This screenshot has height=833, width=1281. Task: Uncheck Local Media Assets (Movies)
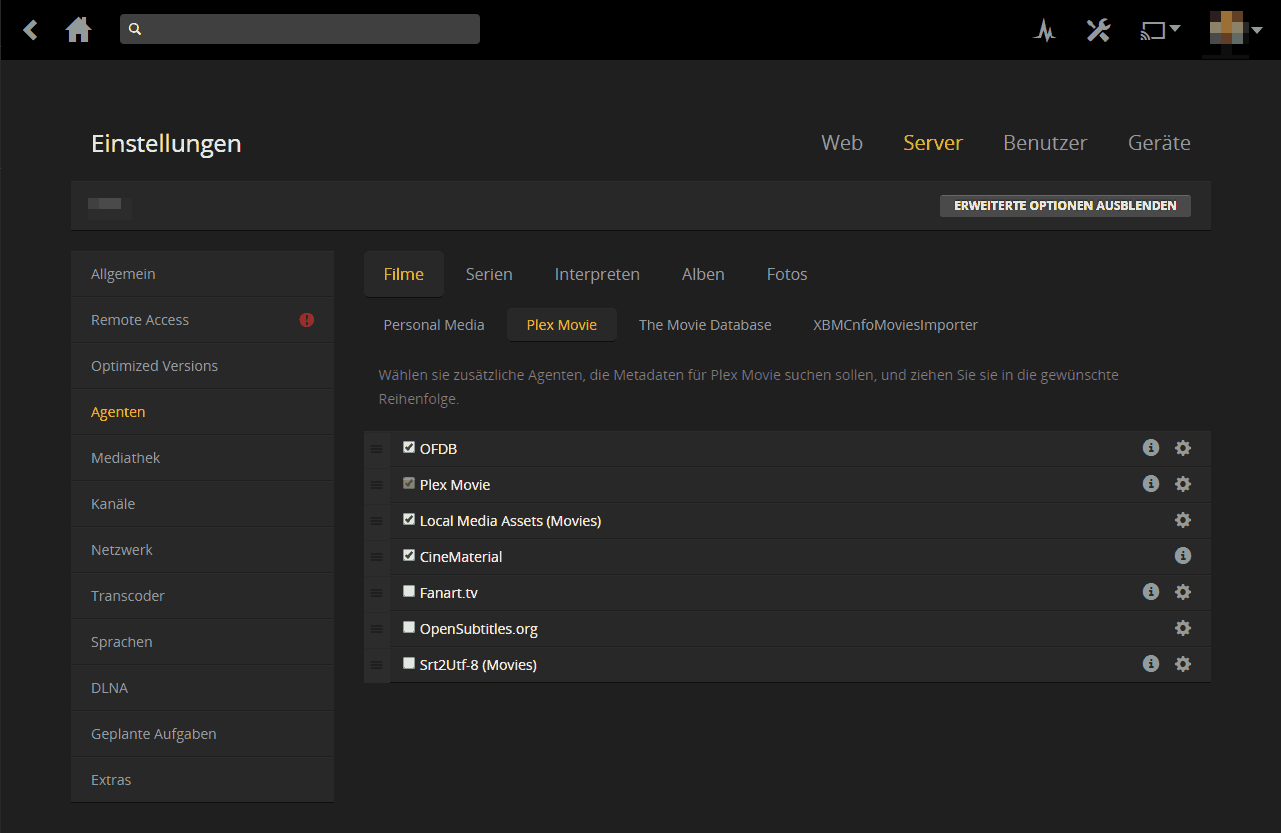(409, 520)
